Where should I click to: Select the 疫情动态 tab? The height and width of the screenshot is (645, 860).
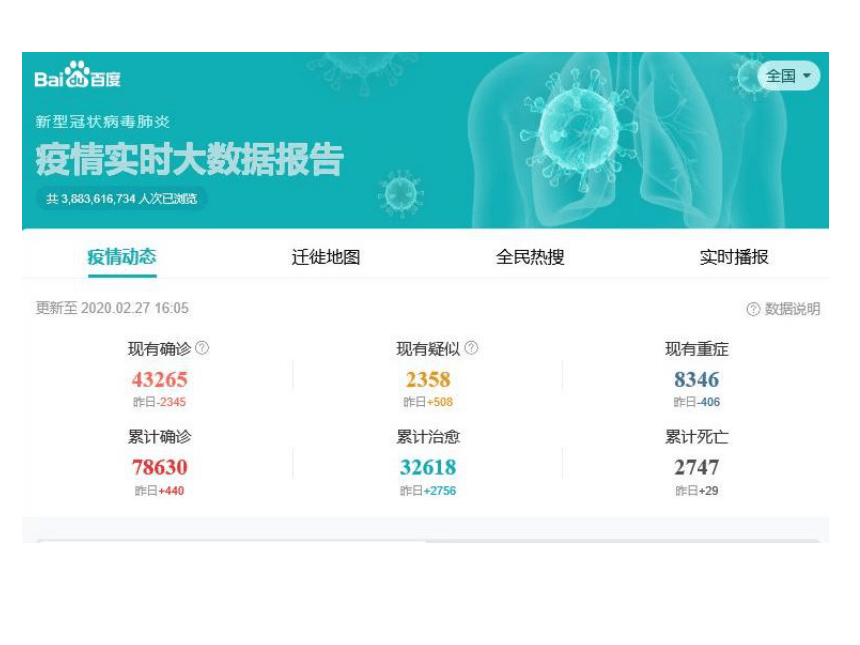point(122,257)
